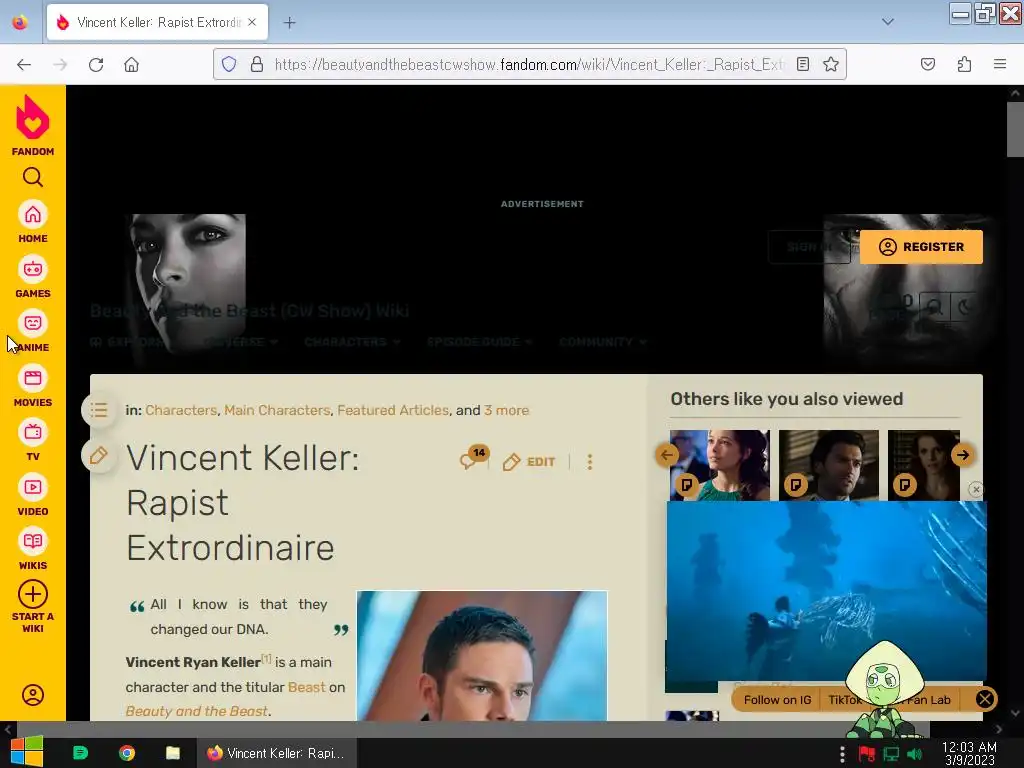Open the GAMES section
Image resolution: width=1024 pixels, height=768 pixels.
coord(33,277)
